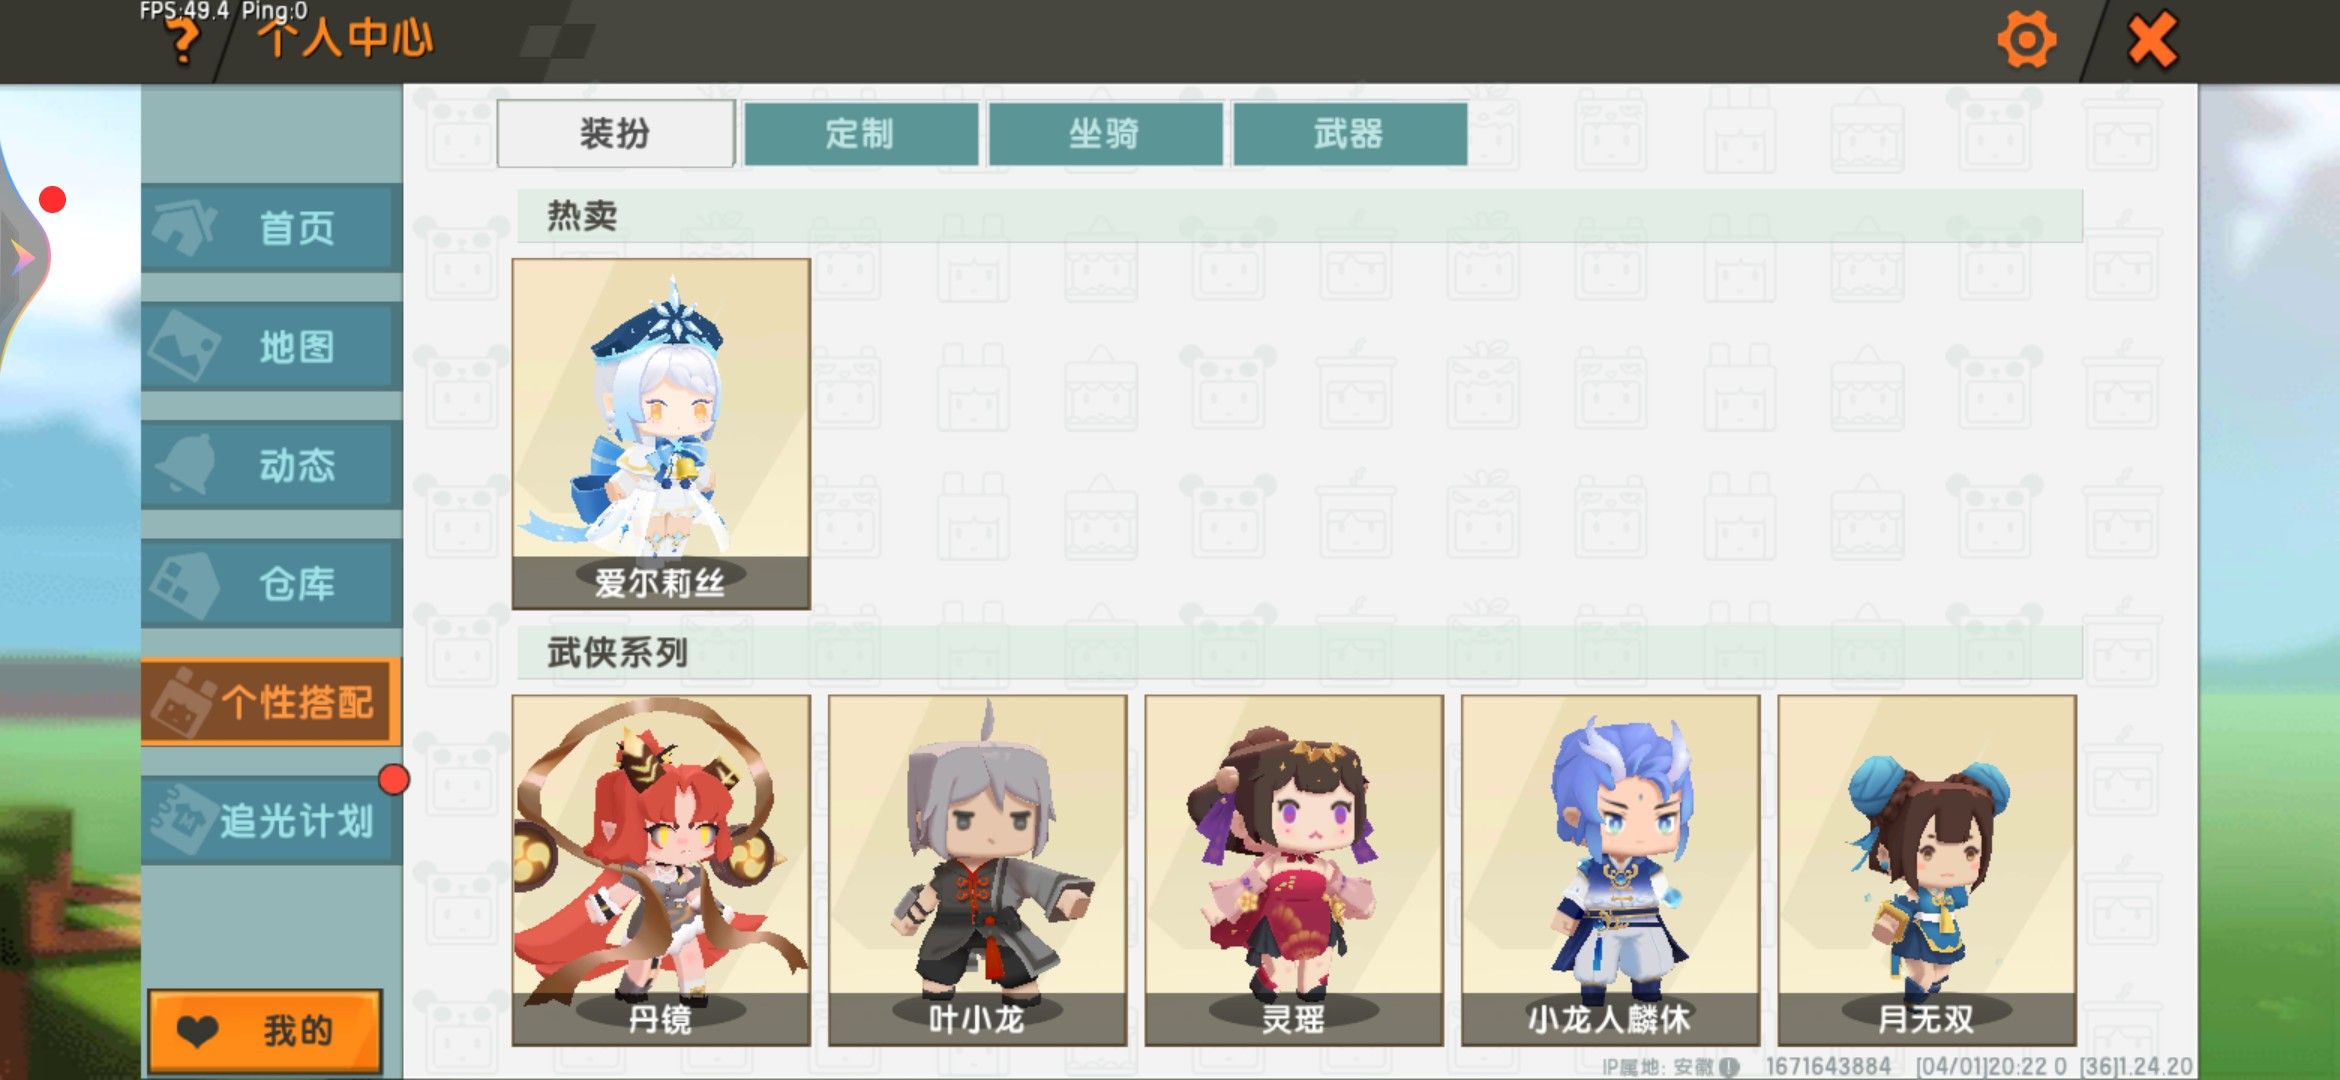Switch to the 定制 tab

(861, 133)
